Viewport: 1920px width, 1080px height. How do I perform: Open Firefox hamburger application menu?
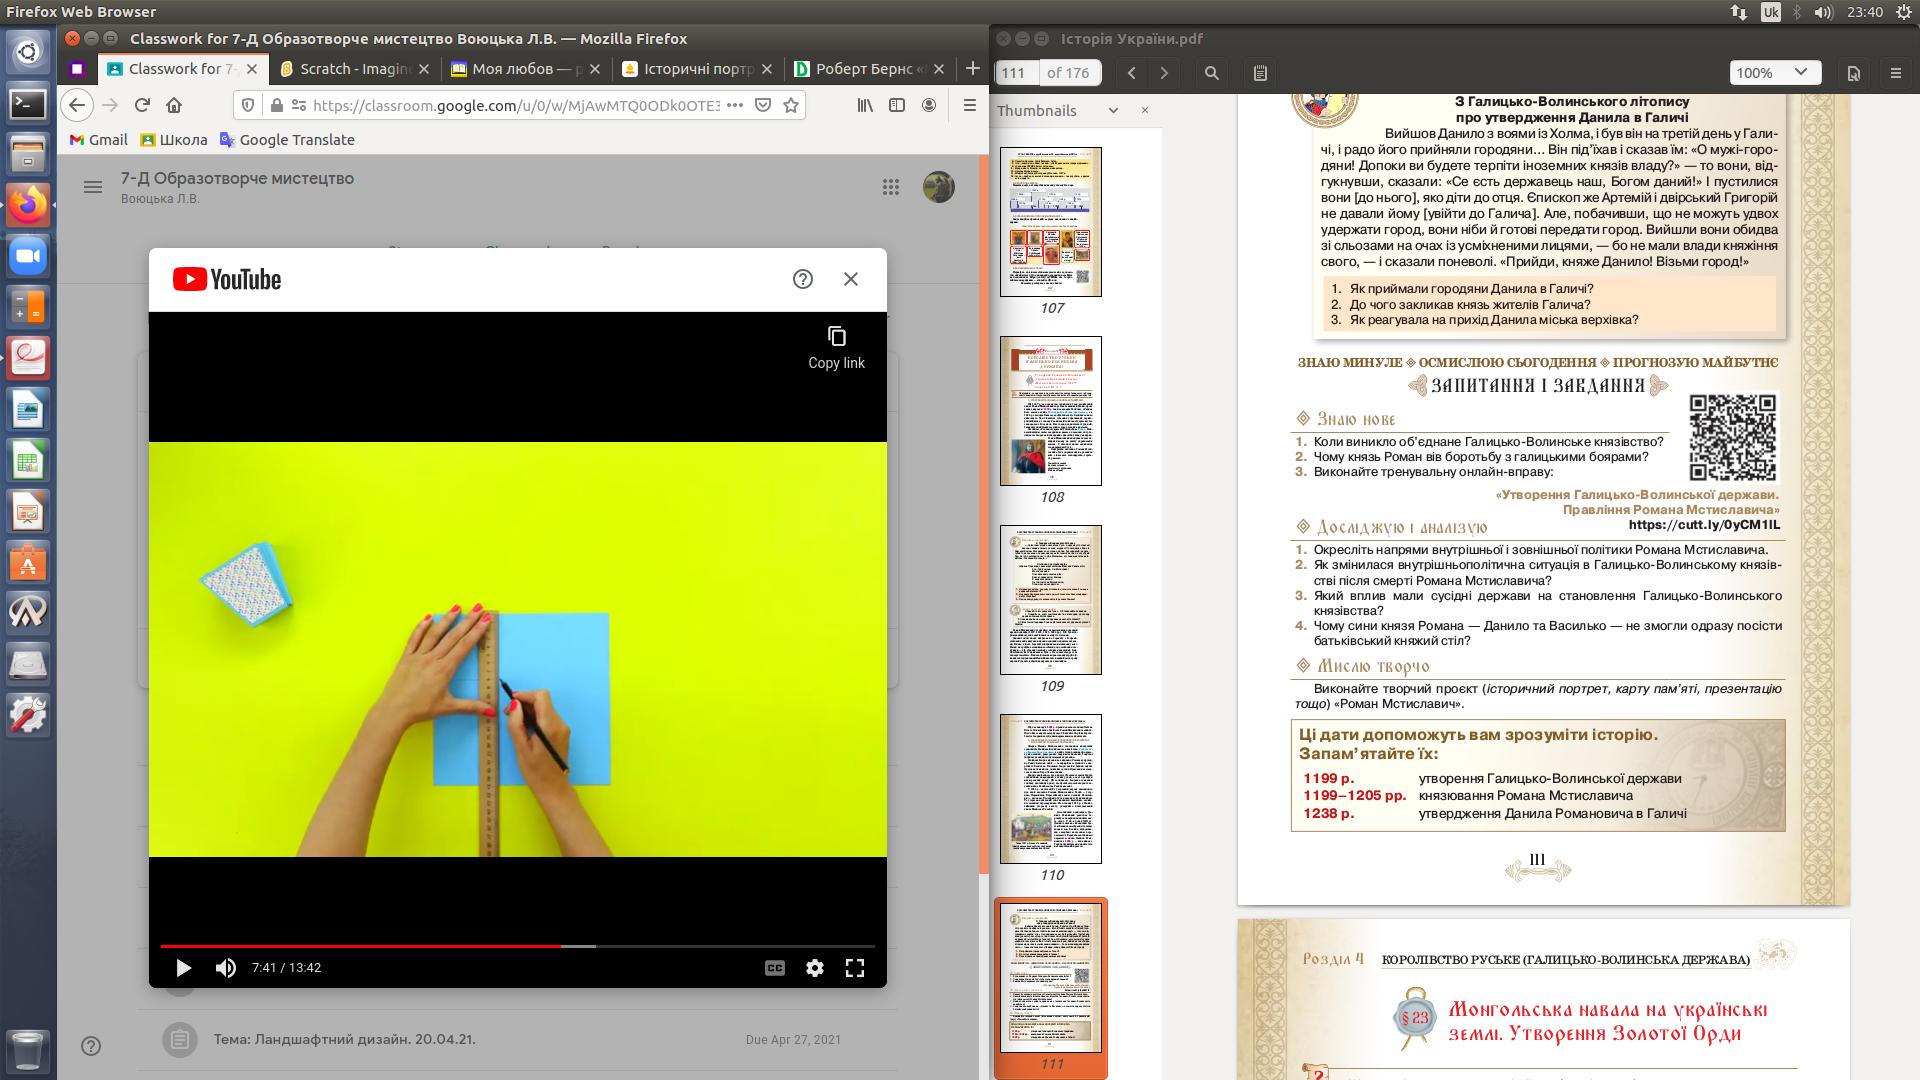(969, 105)
